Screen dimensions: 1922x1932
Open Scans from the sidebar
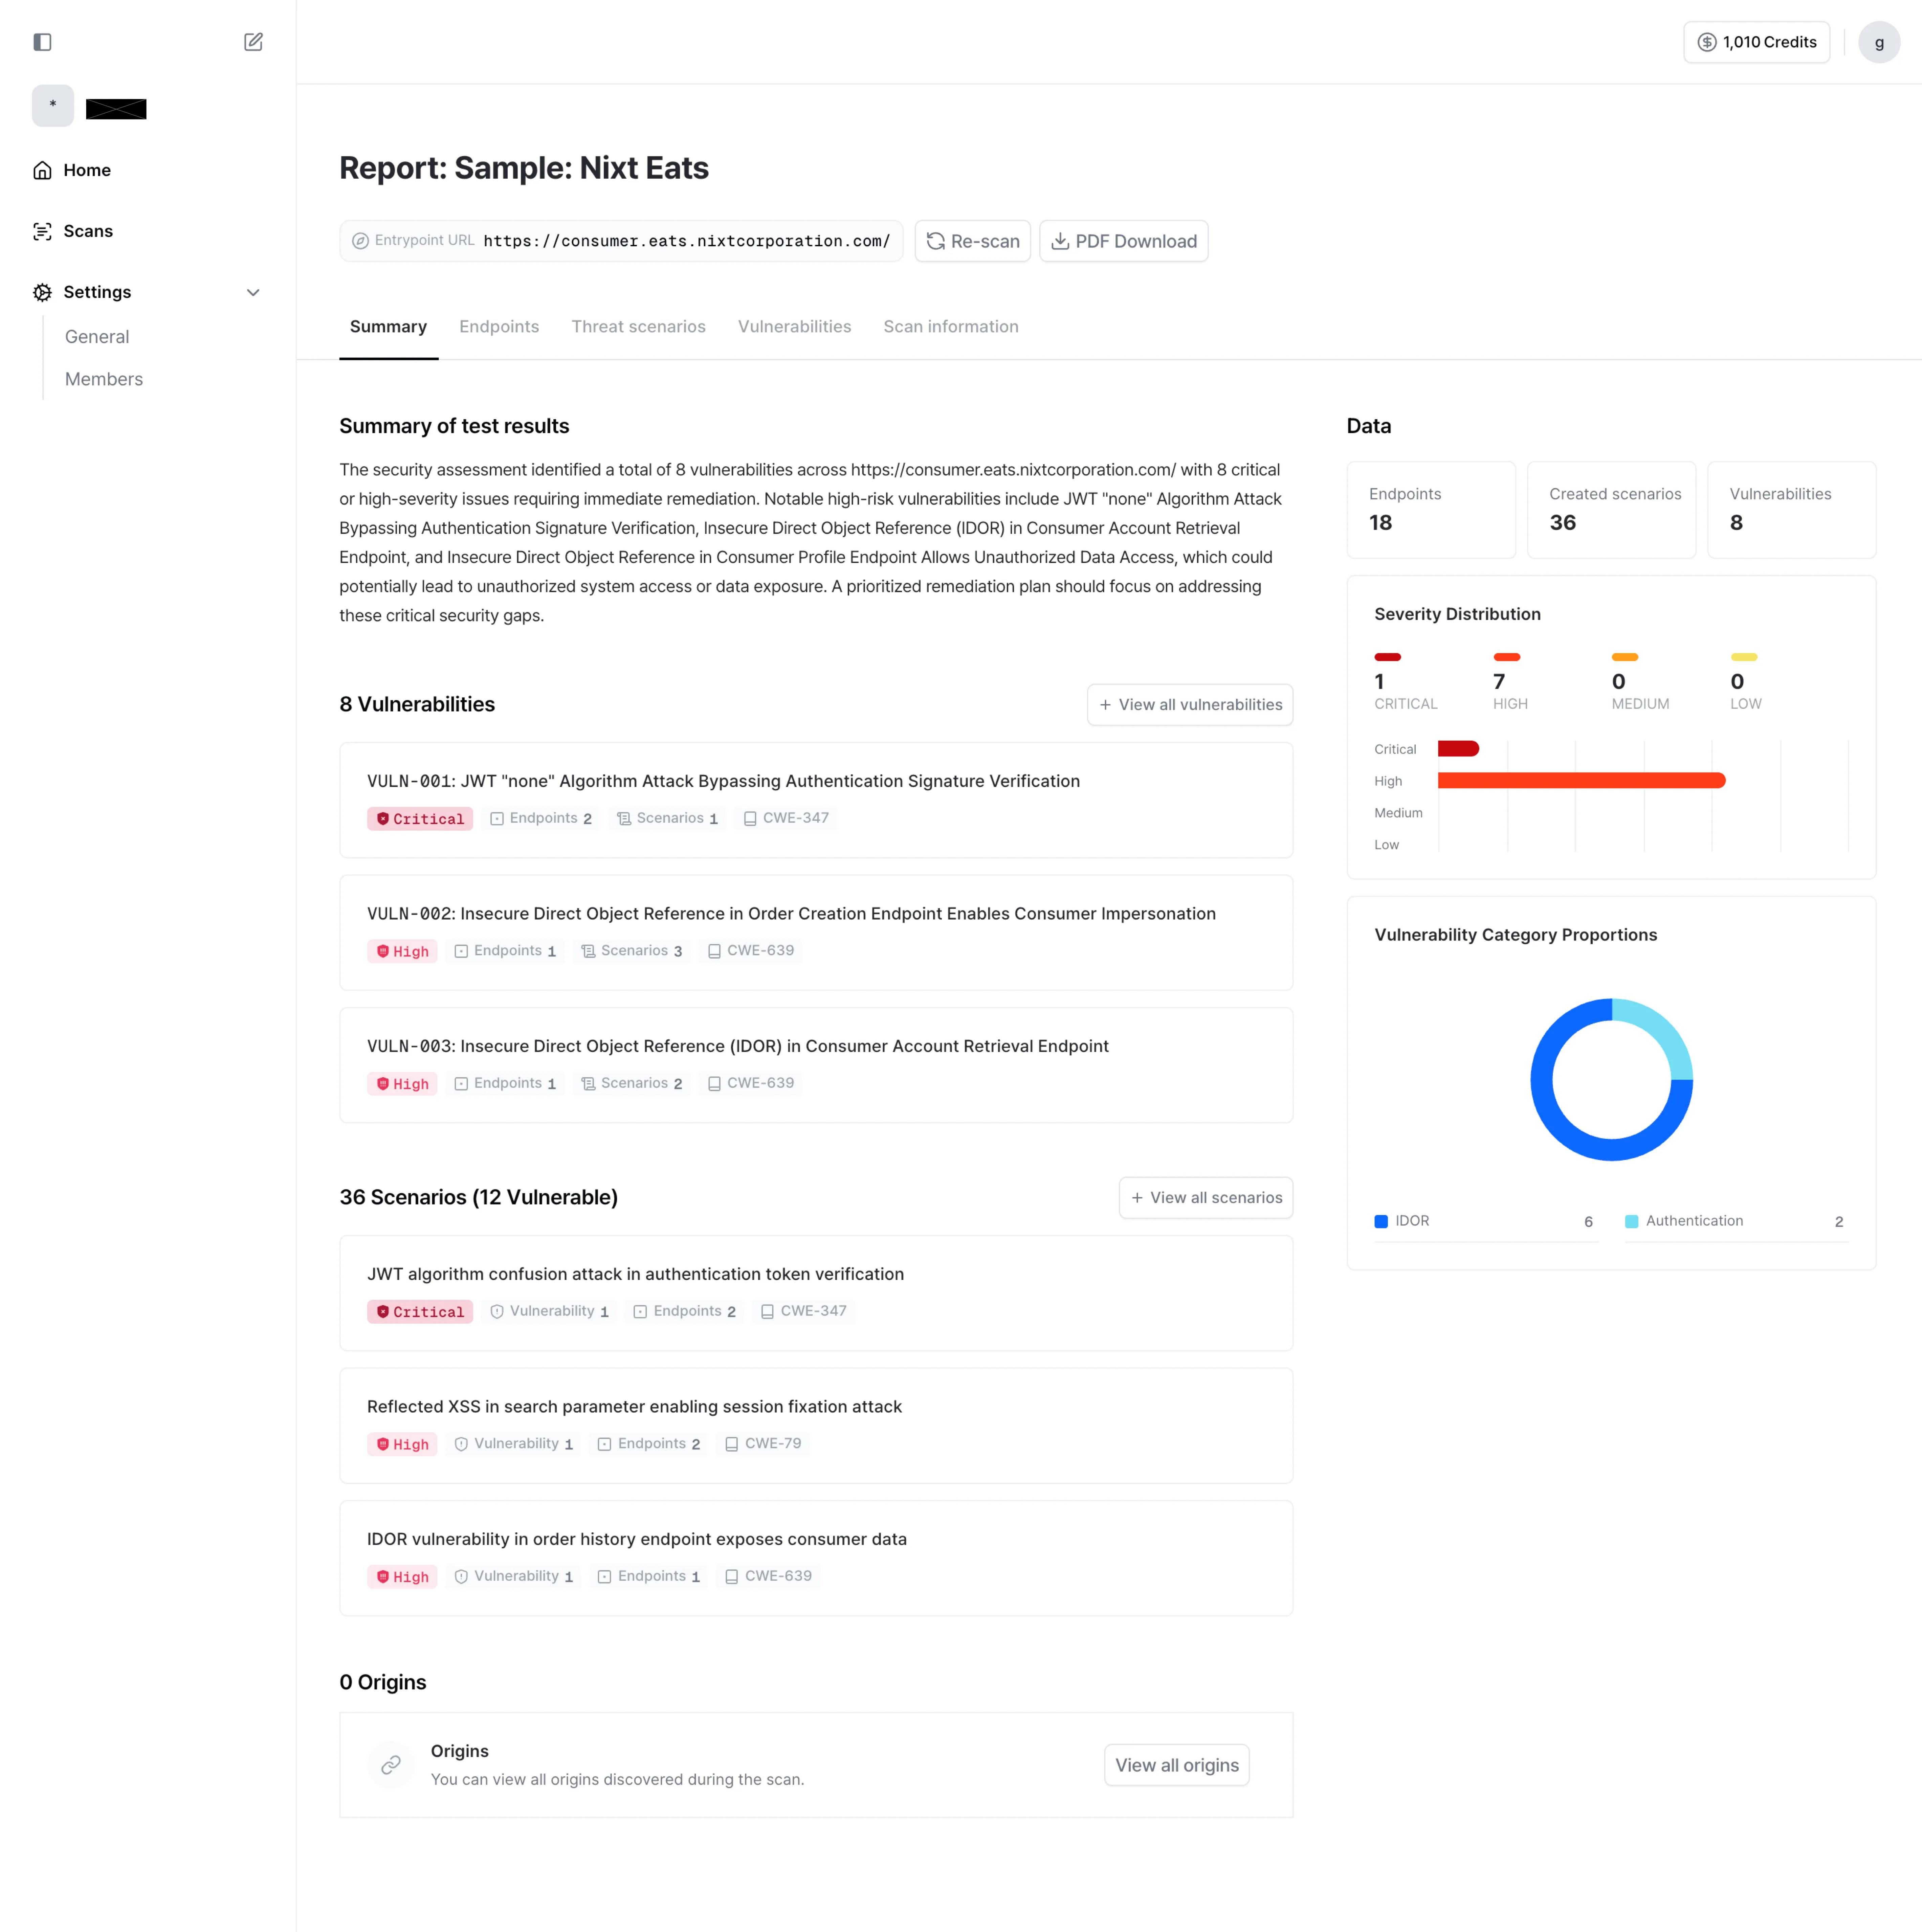[88, 231]
